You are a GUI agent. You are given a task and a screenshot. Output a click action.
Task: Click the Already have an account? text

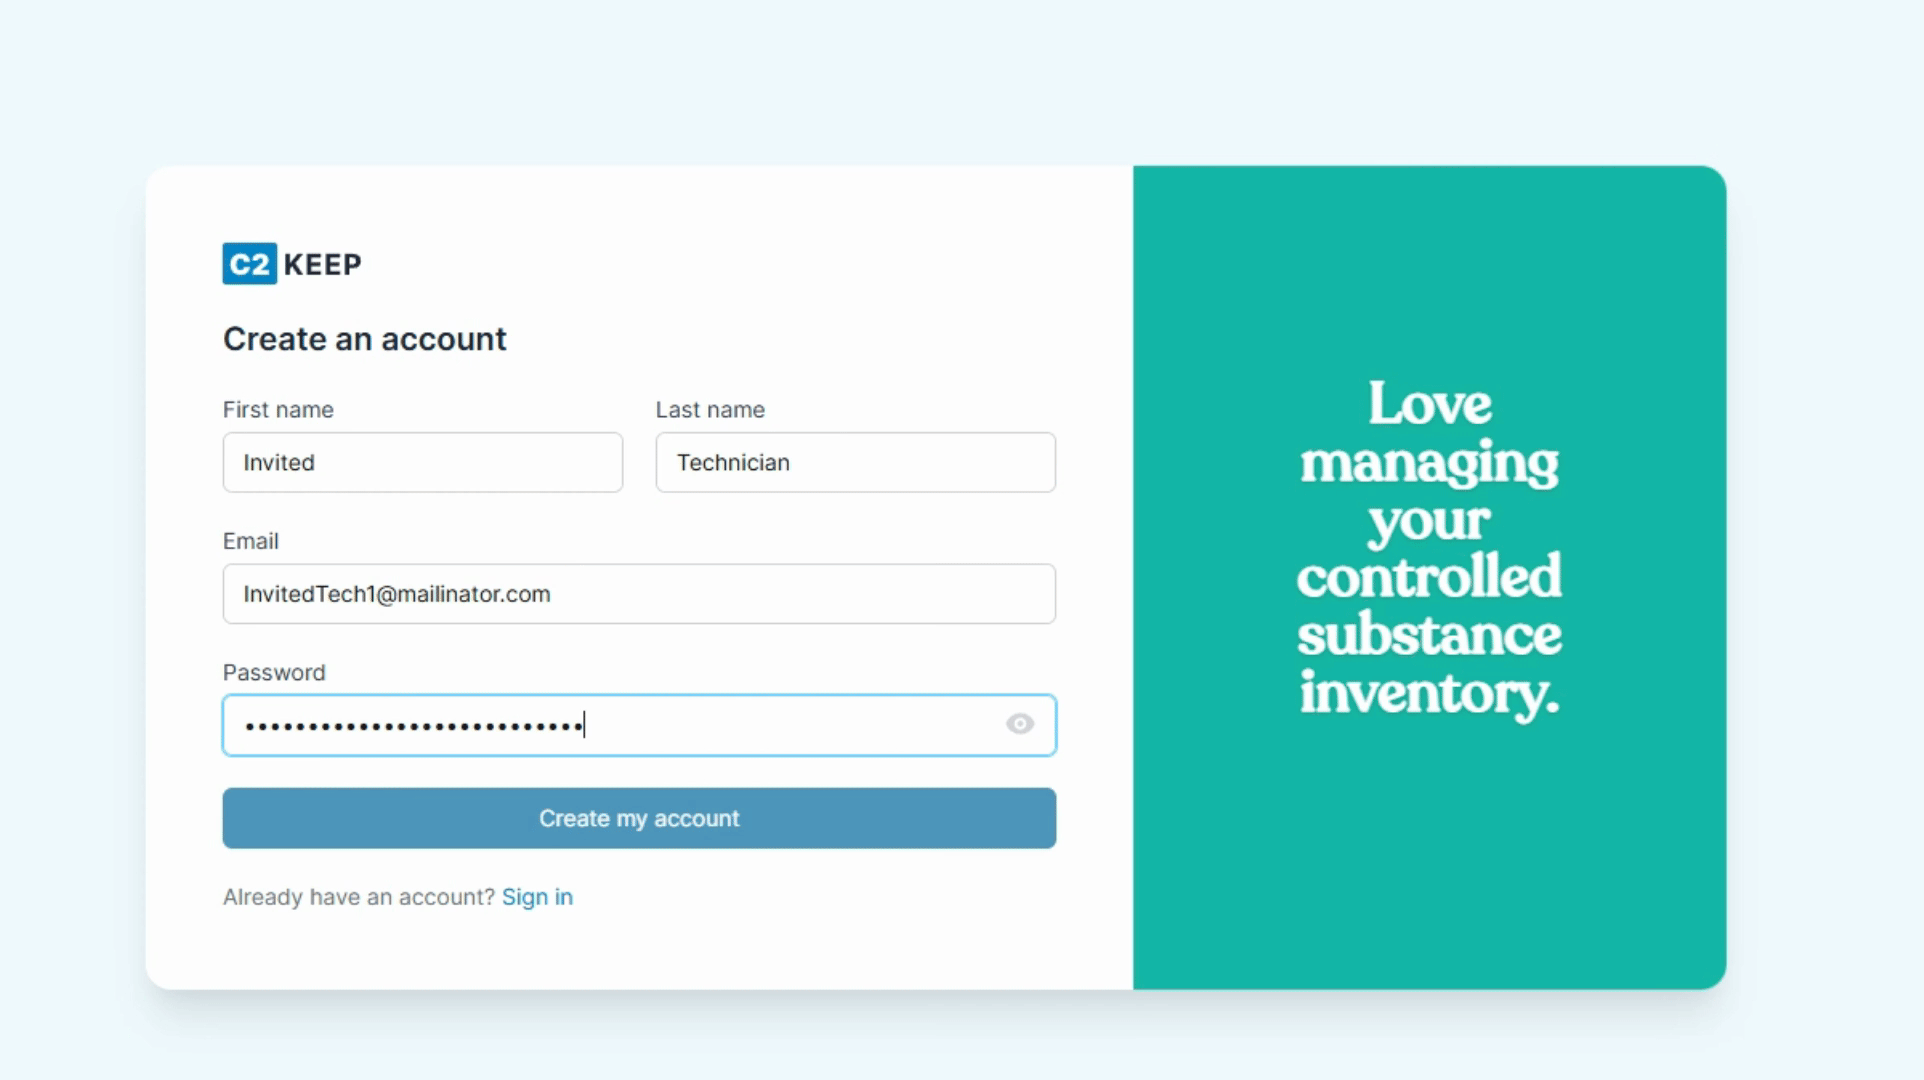[x=359, y=897]
